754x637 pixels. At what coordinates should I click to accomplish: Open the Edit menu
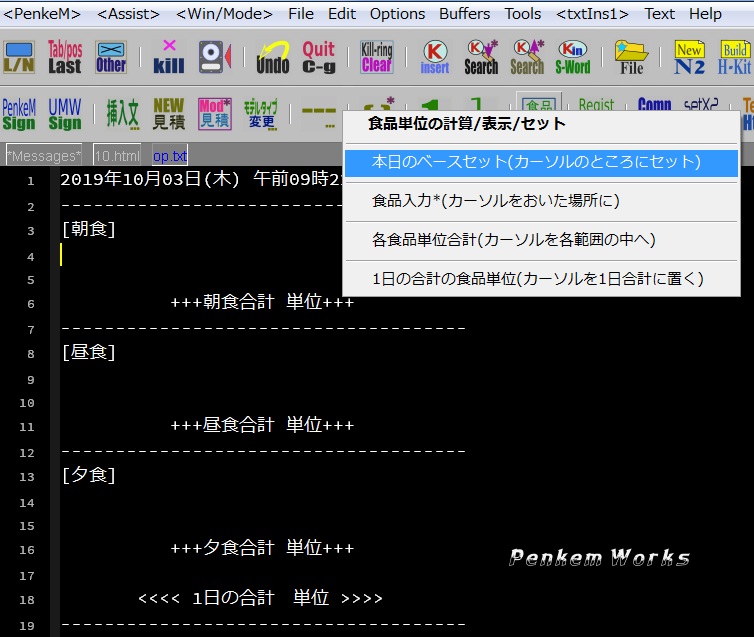coord(342,14)
